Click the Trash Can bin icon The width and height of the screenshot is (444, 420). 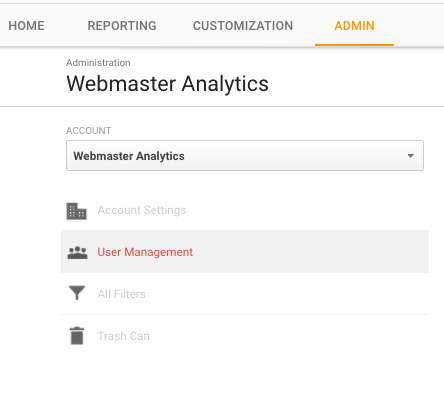[x=77, y=335]
